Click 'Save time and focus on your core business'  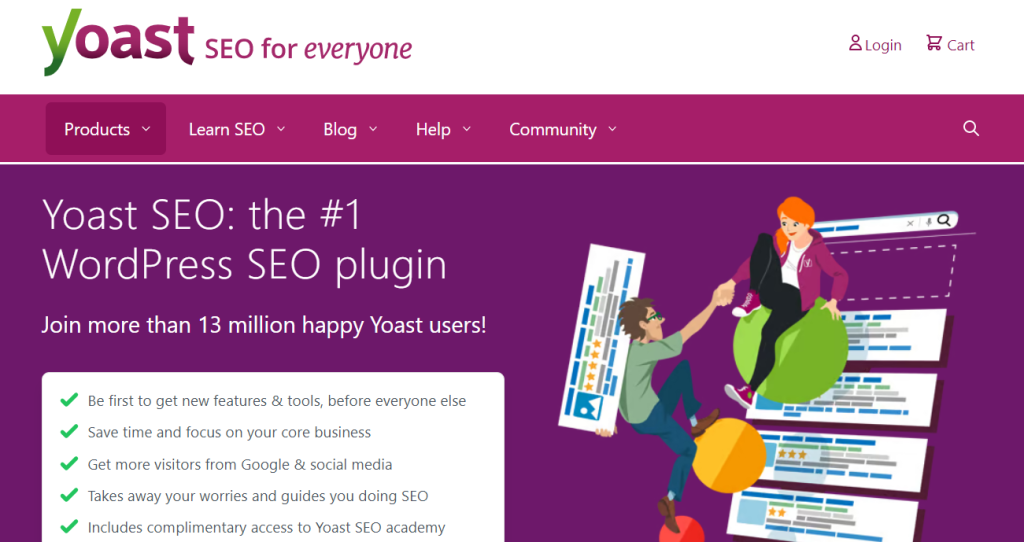(x=229, y=432)
